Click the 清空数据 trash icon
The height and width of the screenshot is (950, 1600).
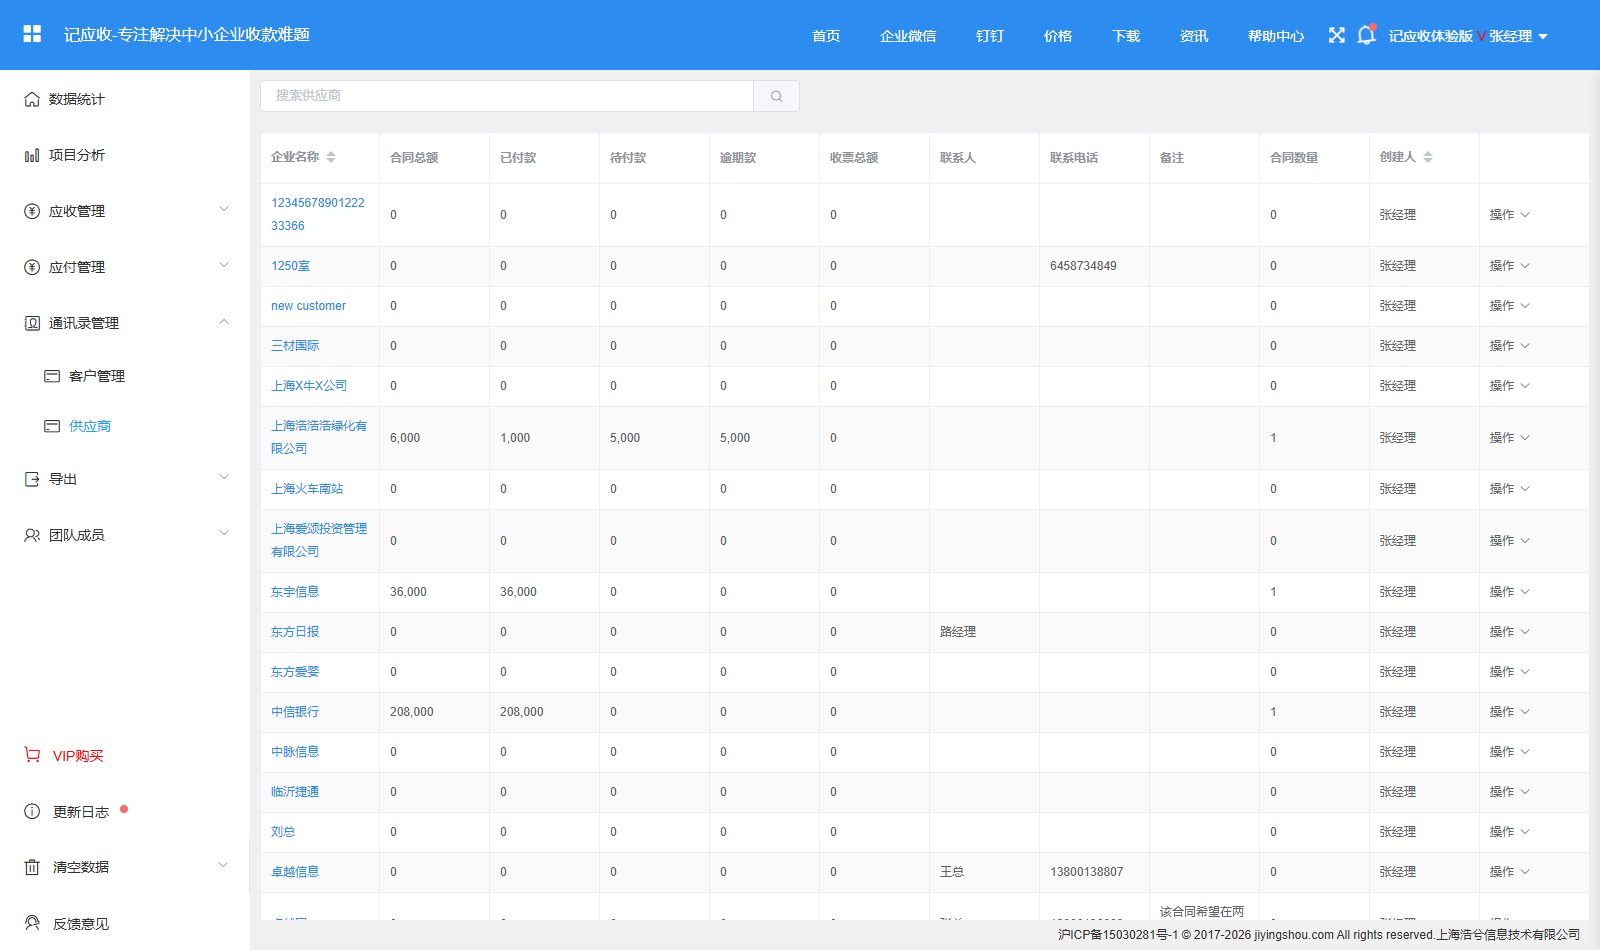tap(32, 867)
